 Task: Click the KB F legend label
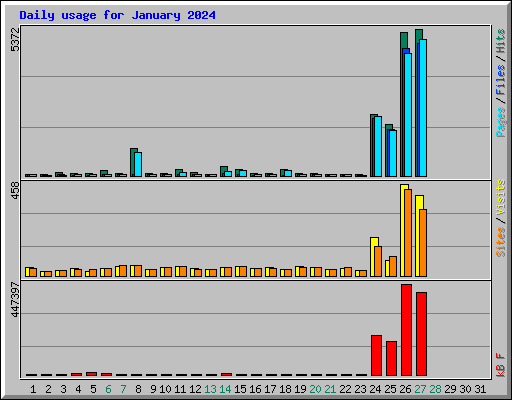501,365
